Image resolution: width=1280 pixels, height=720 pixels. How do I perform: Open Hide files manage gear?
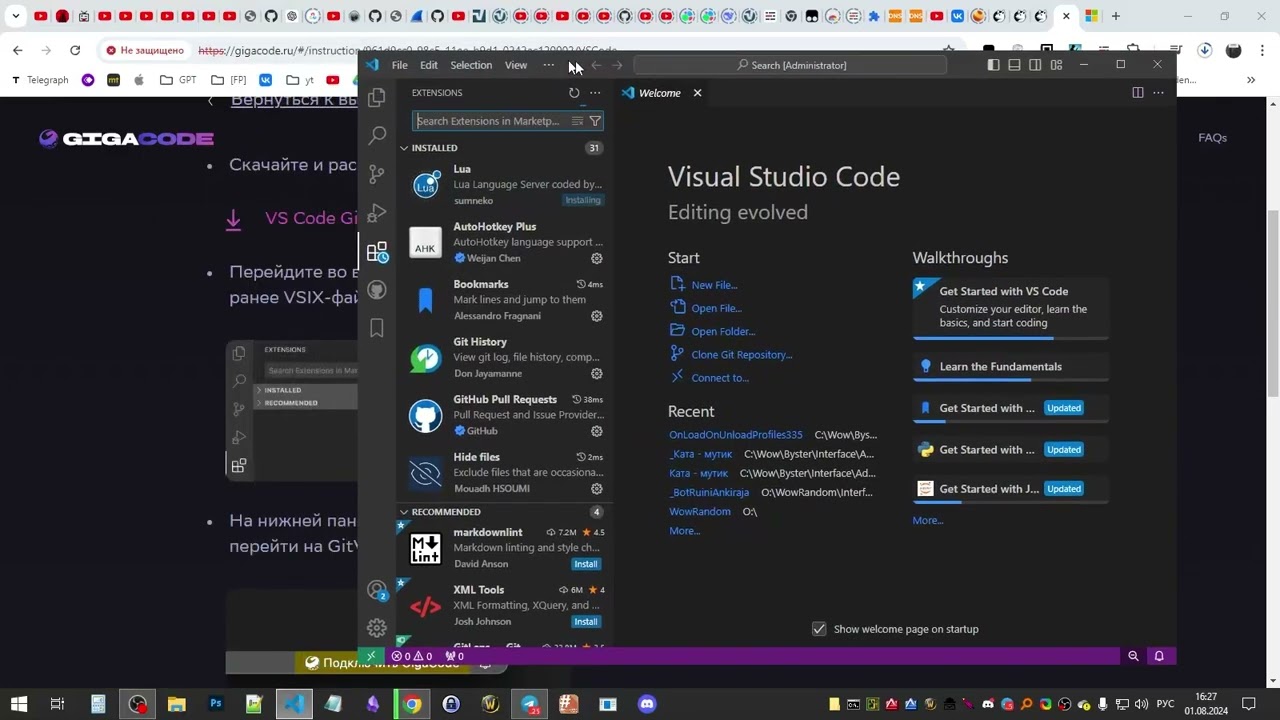pyautogui.click(x=596, y=489)
